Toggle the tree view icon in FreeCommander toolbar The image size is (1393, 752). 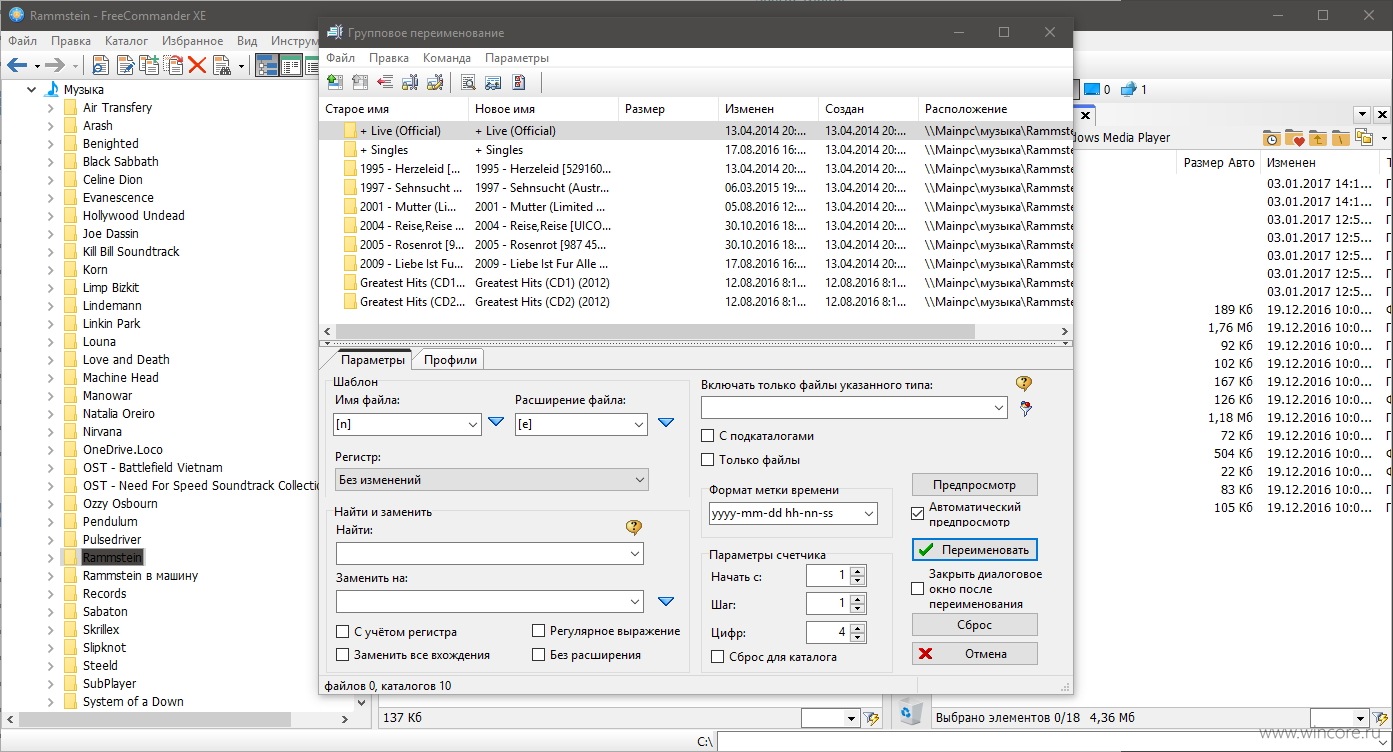(x=267, y=66)
